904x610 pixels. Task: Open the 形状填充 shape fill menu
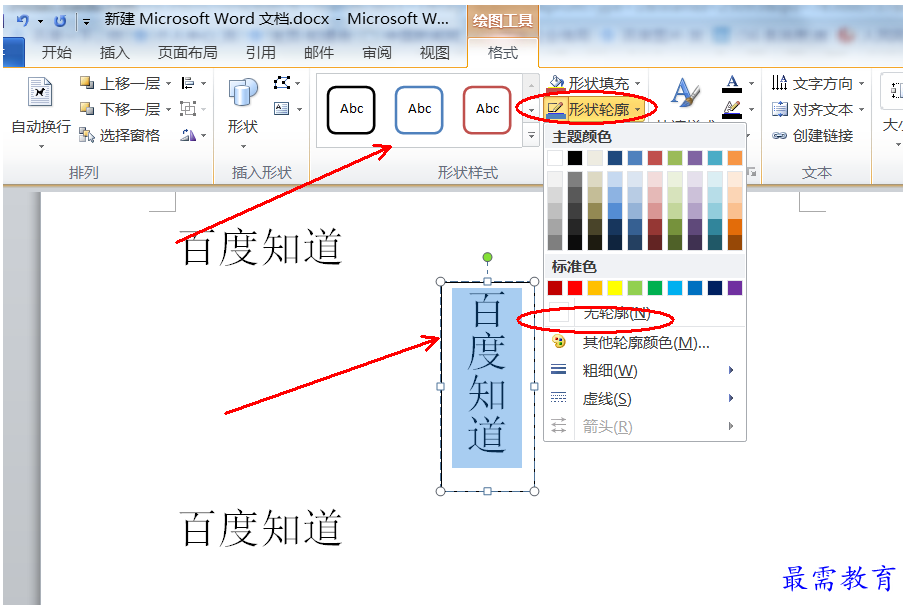pyautogui.click(x=594, y=84)
